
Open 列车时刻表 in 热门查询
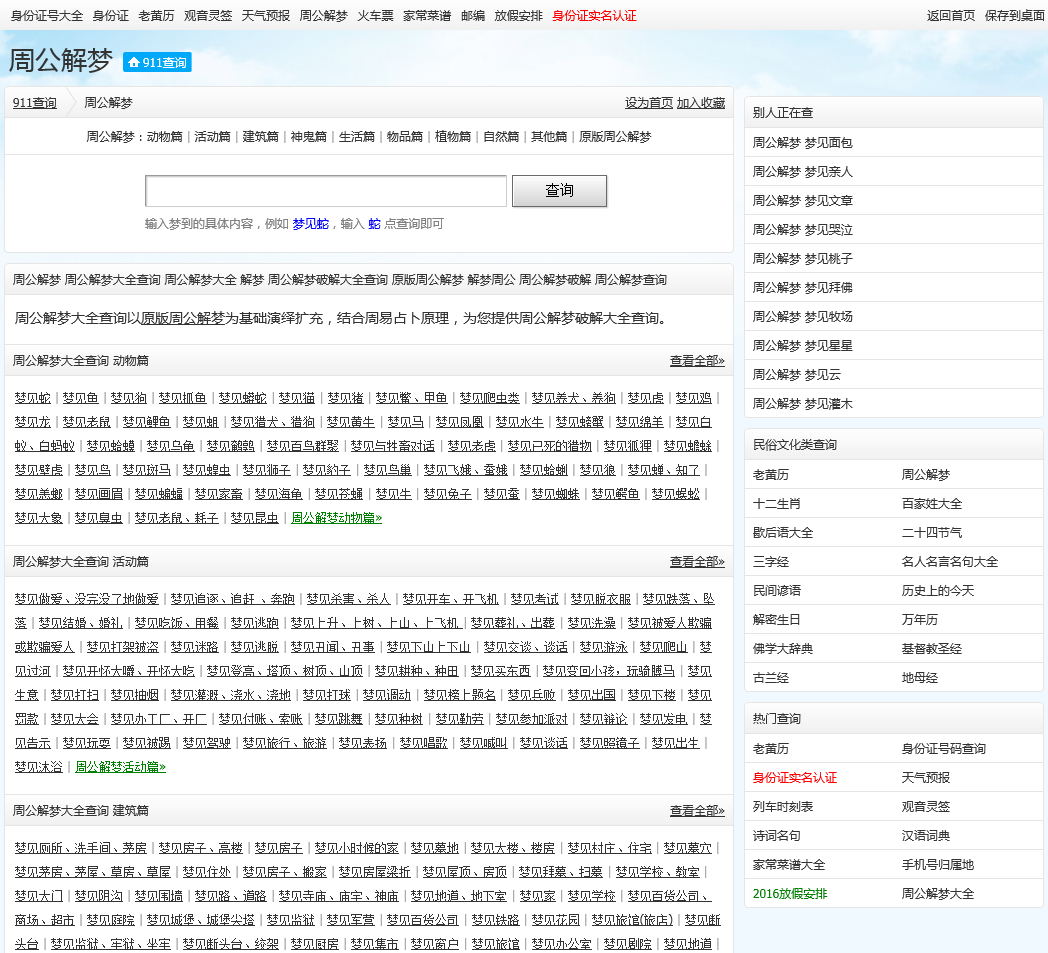tap(783, 807)
